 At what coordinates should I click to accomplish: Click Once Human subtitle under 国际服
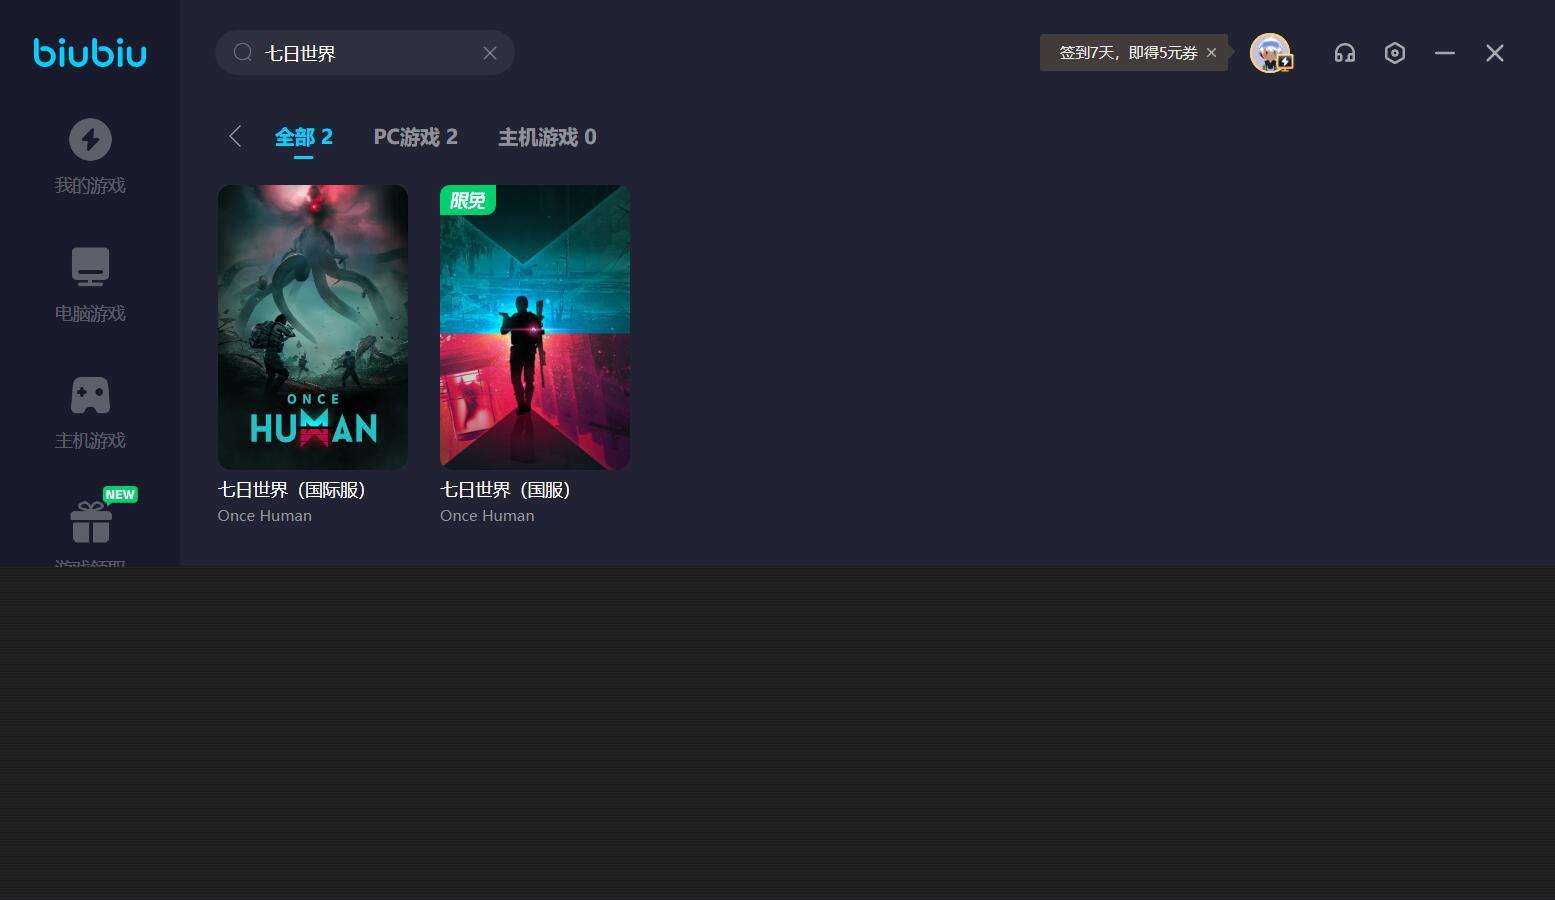(265, 516)
